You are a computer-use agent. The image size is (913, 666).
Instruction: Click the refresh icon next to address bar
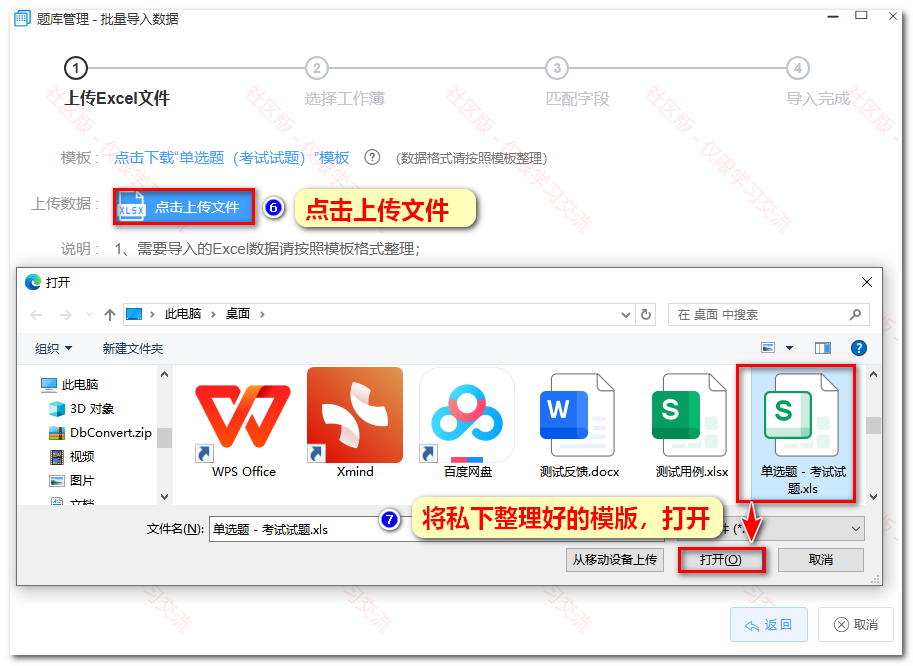[646, 314]
